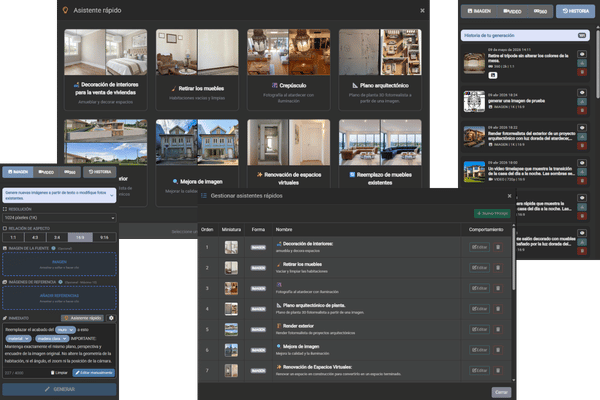This screenshot has height=400, width=600.
Task: Select the 4:3 aspect ratio
Action: tap(35, 238)
